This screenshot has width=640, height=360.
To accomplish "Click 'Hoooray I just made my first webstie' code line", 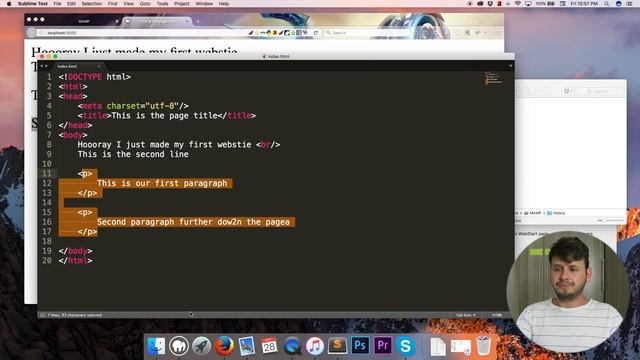I will point(179,144).
